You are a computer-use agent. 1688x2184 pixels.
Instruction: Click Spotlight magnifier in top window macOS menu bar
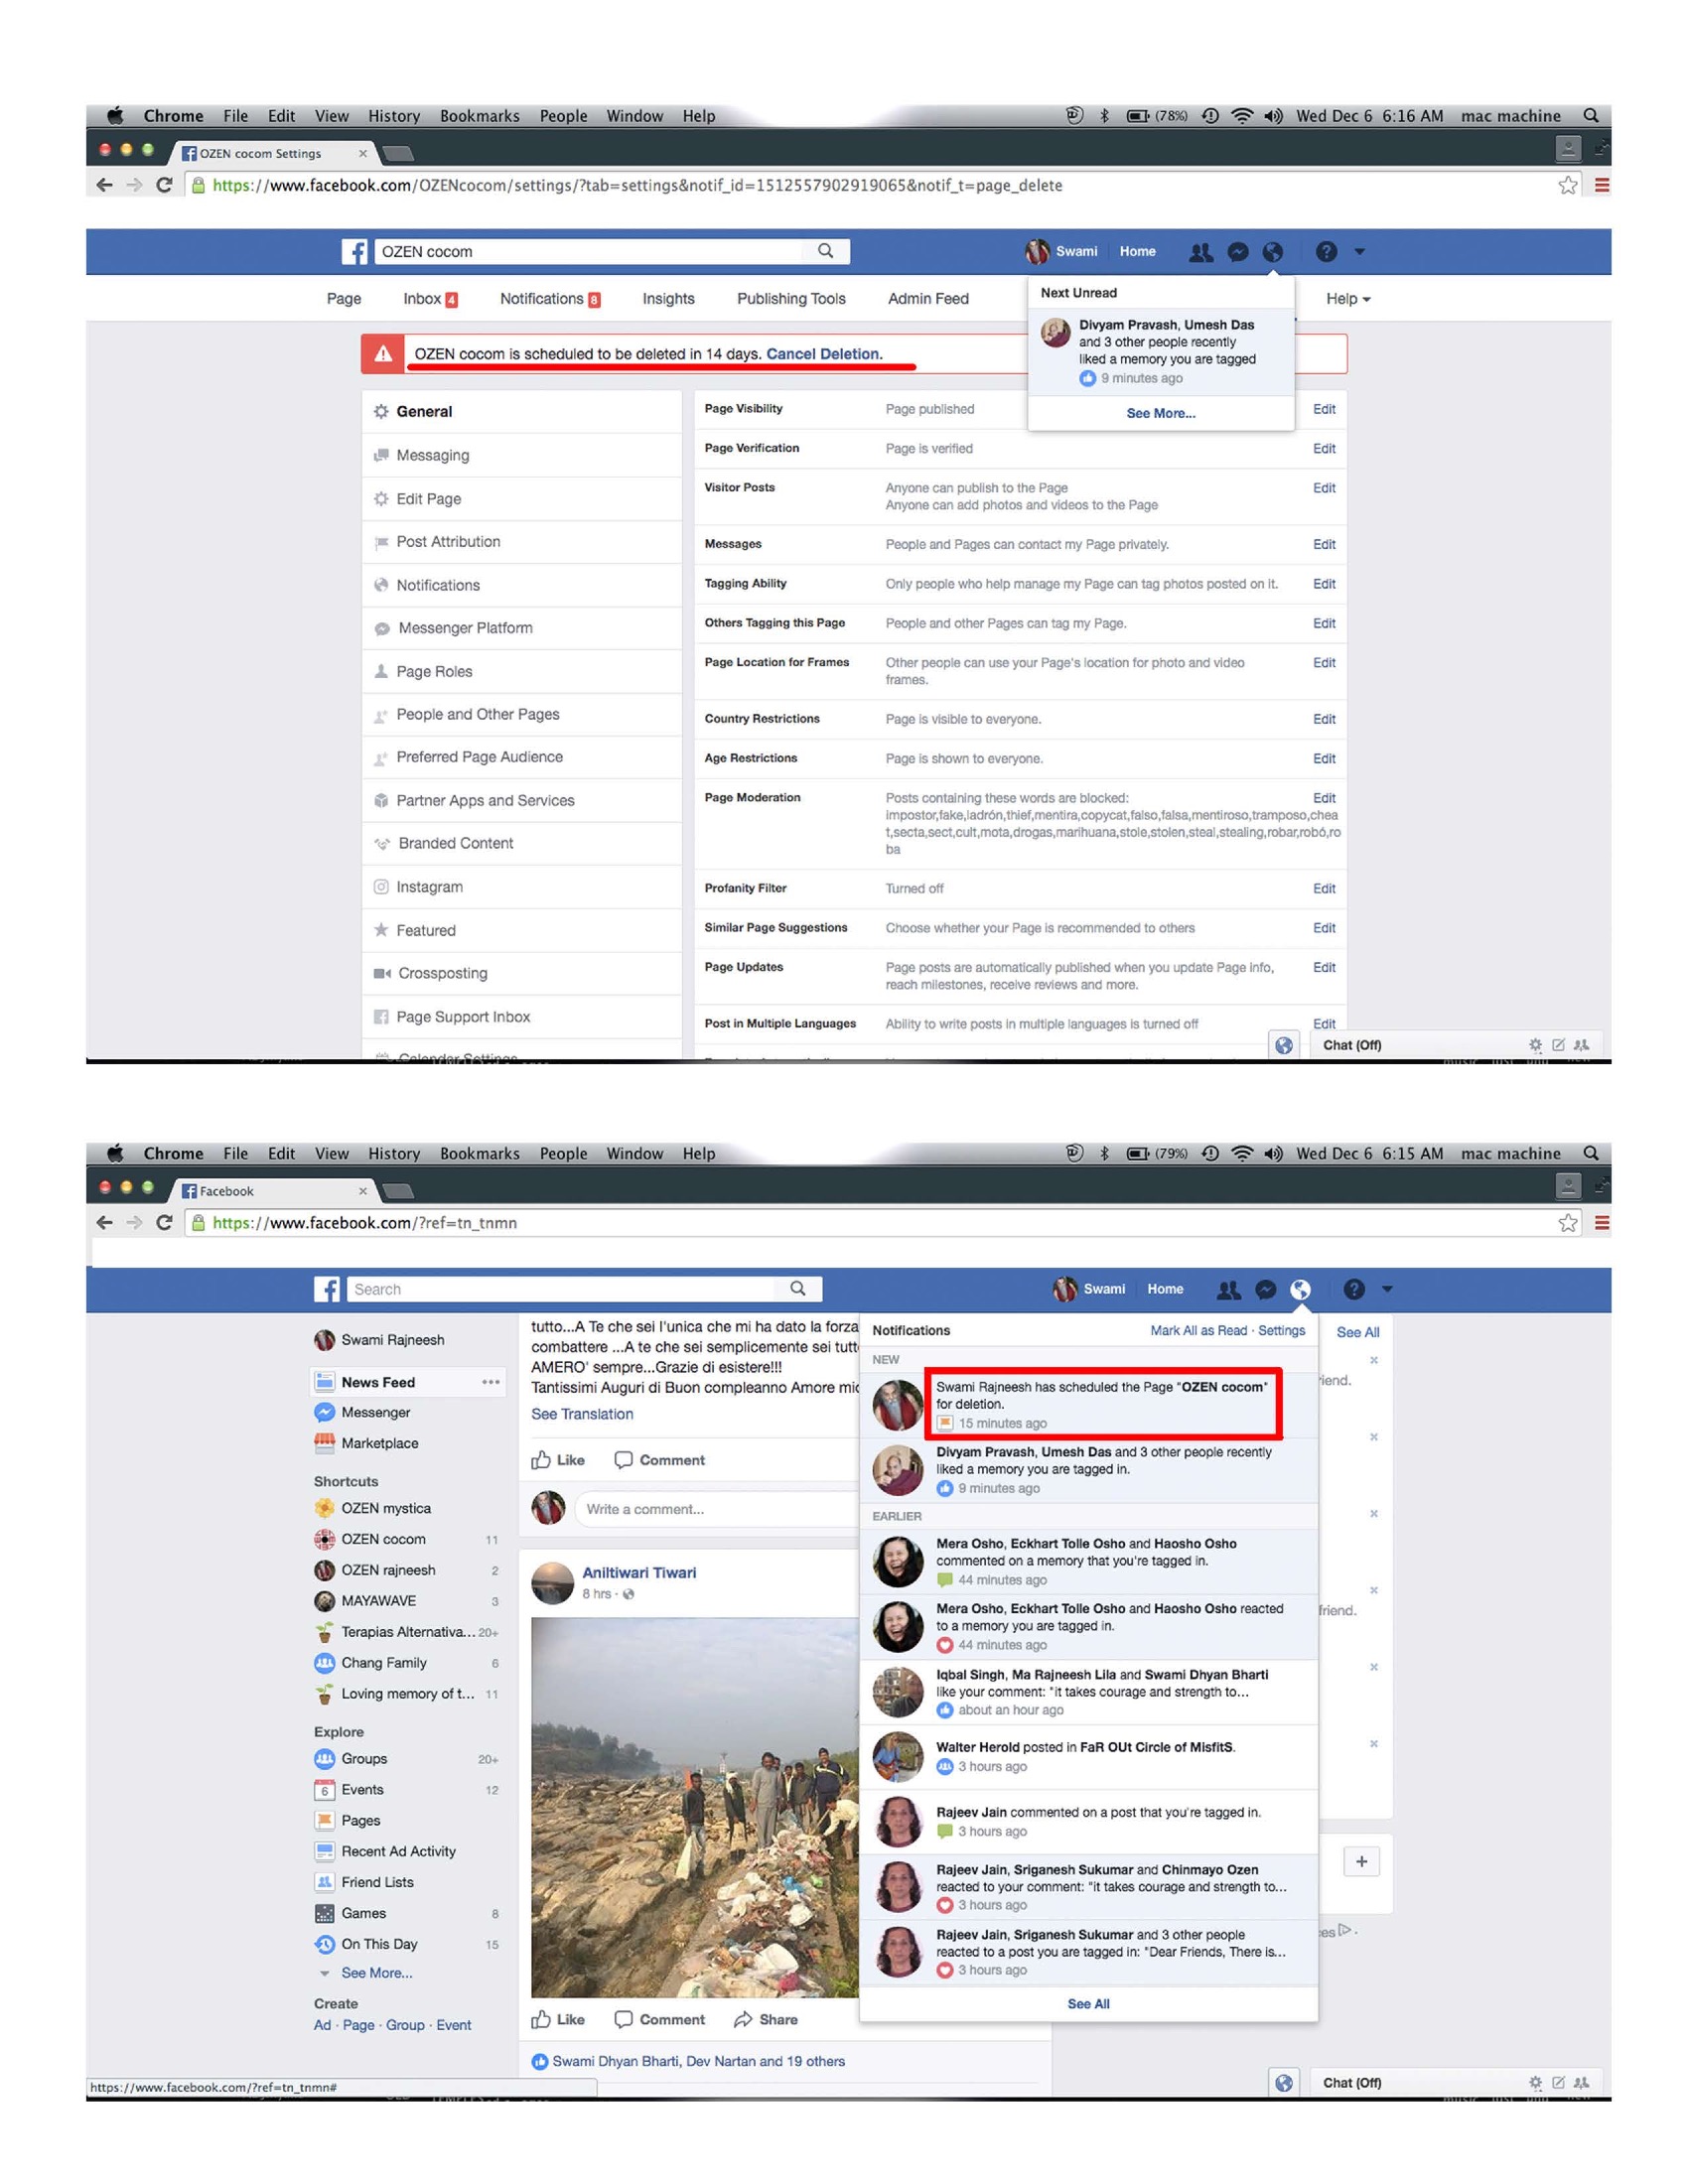1590,116
